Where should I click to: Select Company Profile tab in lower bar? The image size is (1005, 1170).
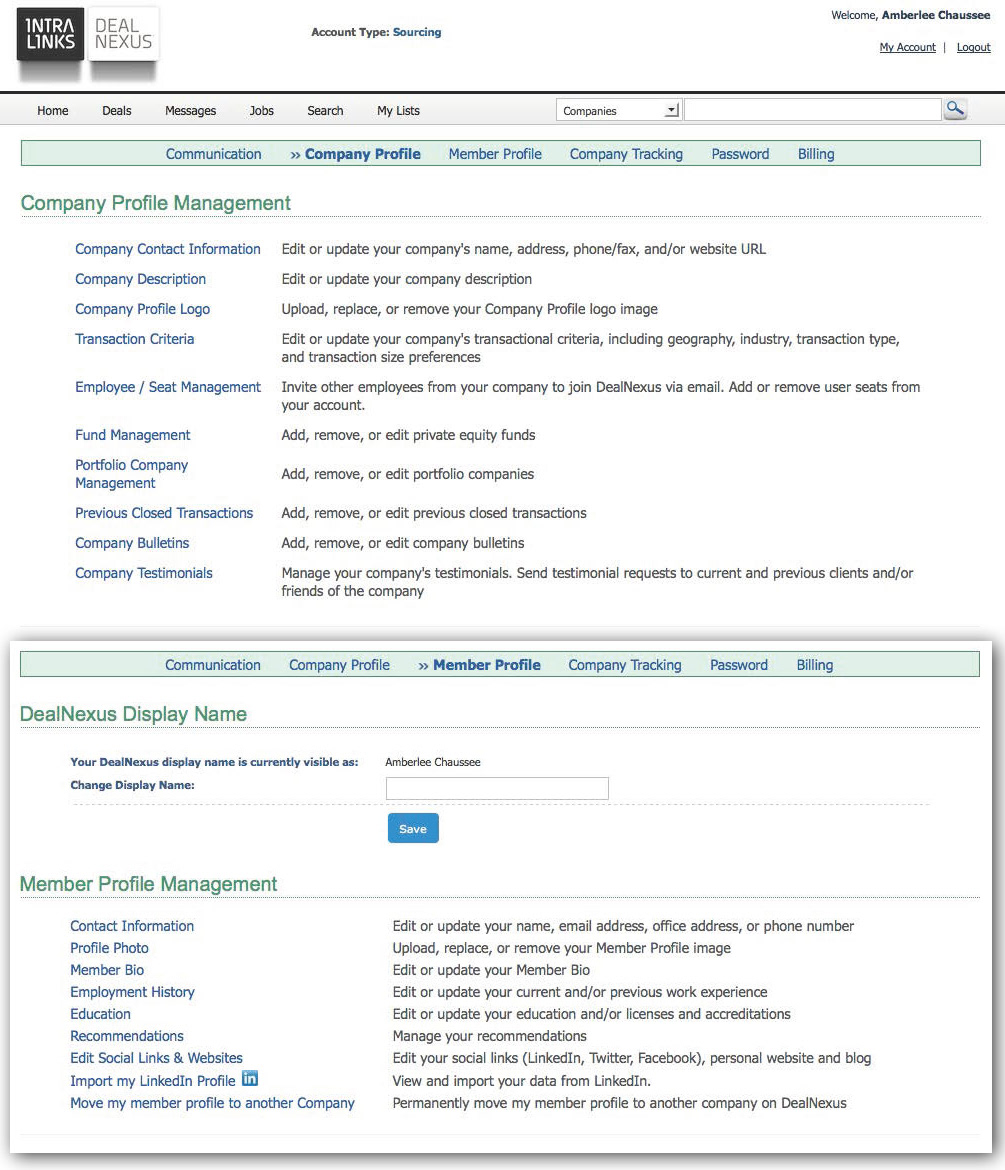tap(339, 665)
